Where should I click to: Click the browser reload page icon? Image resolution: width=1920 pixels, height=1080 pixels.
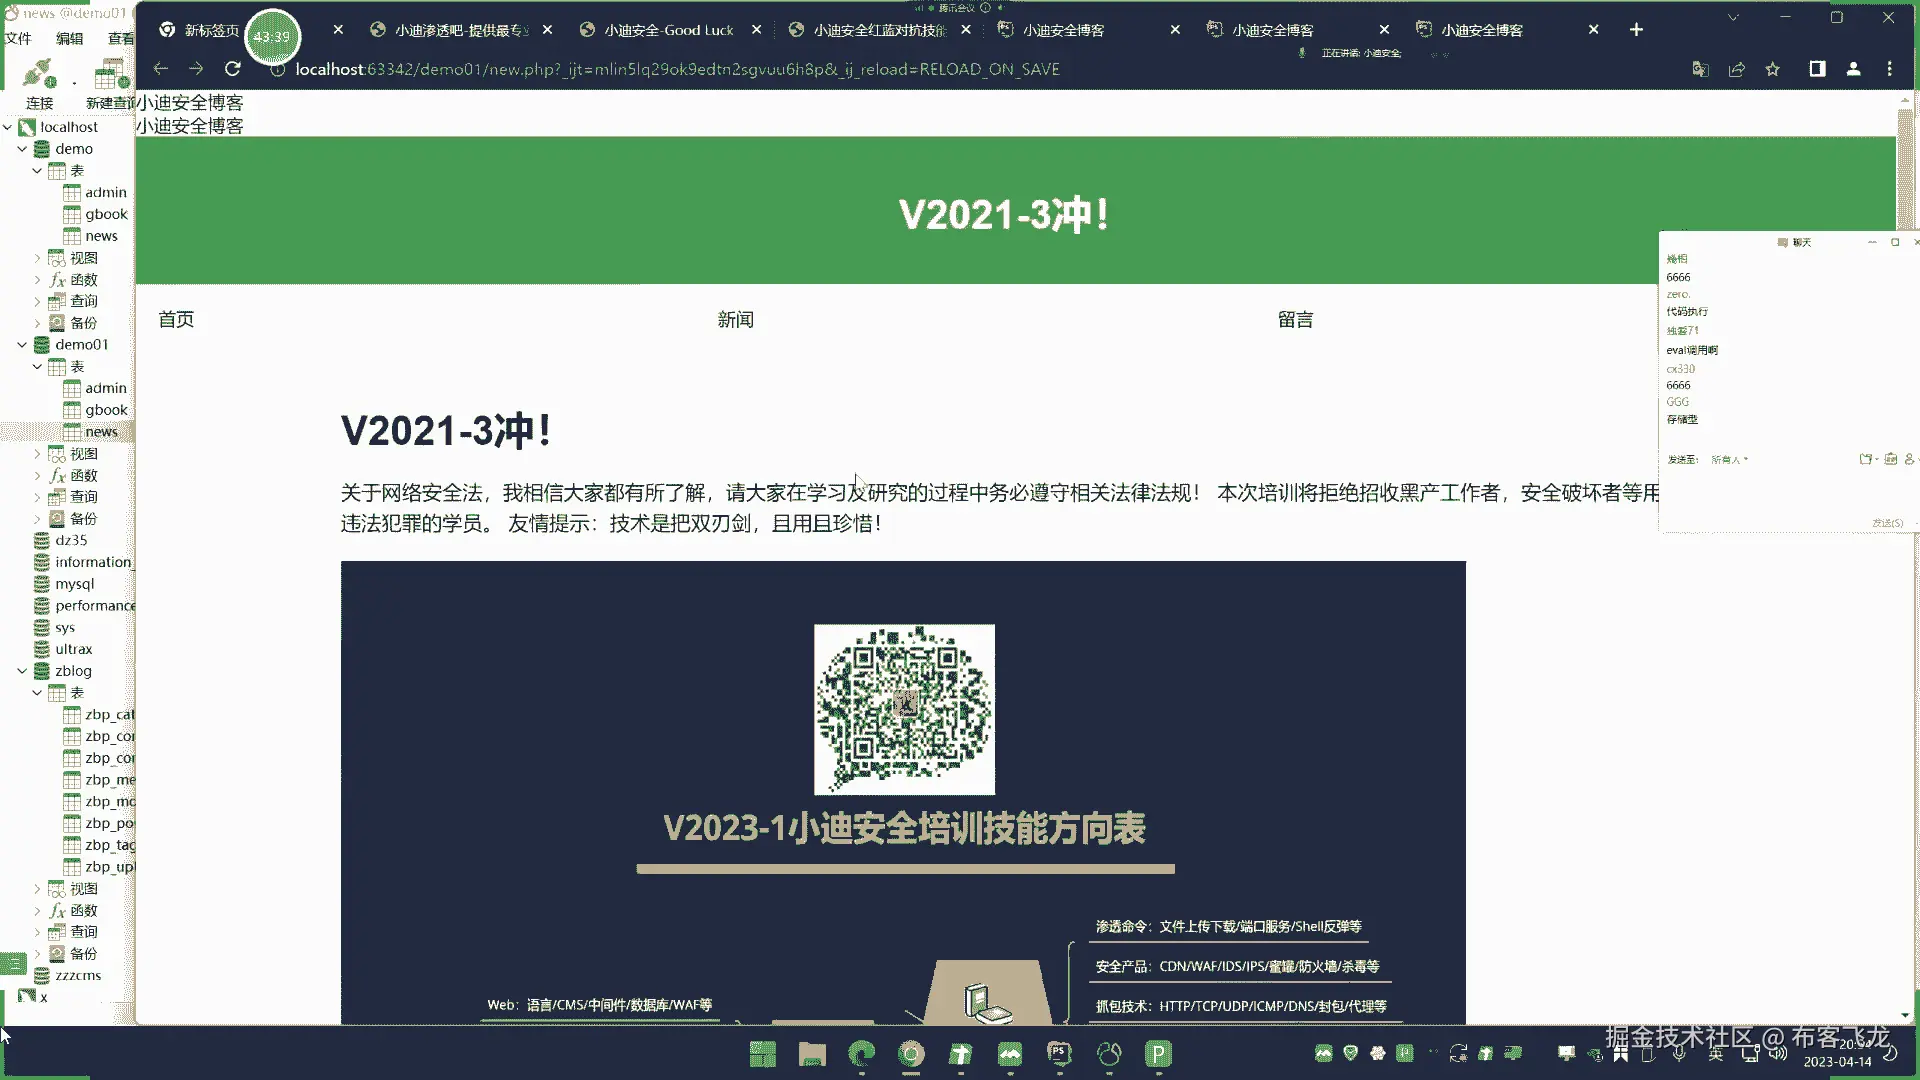232,69
